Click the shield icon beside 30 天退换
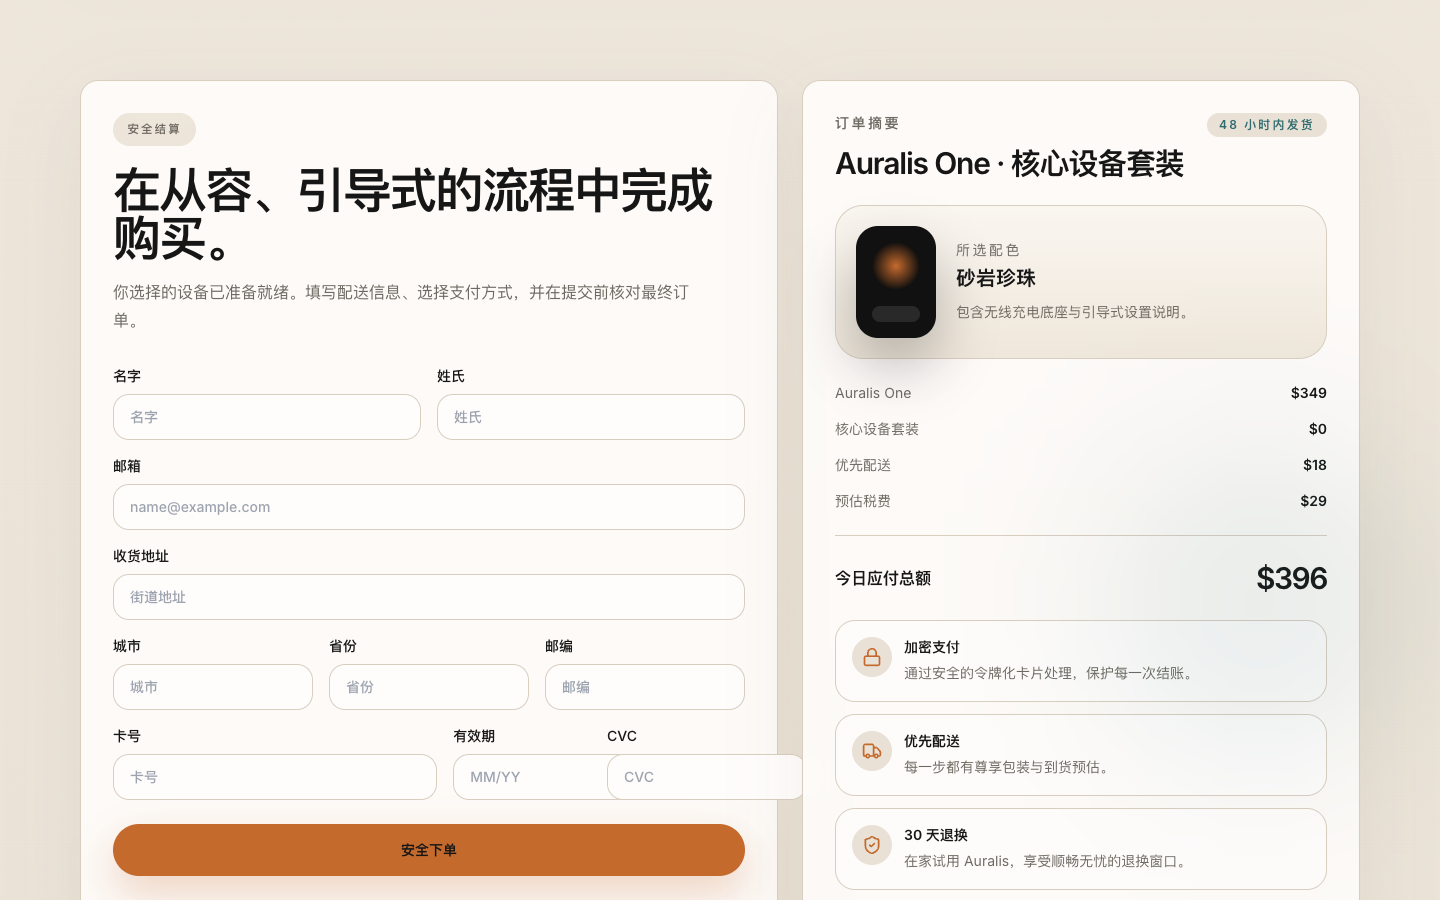 click(872, 845)
